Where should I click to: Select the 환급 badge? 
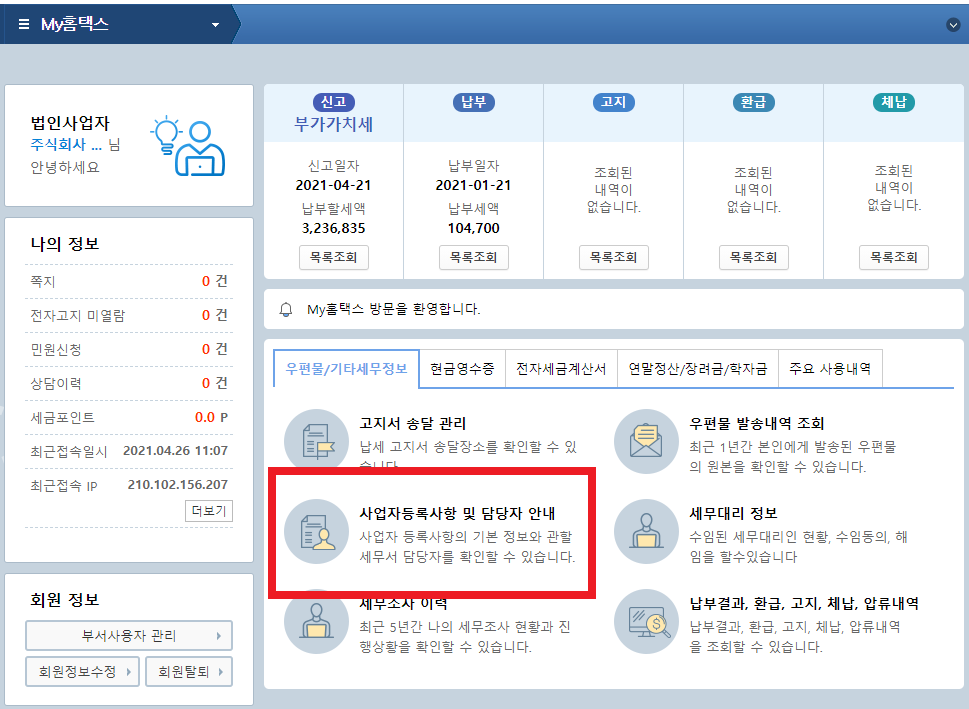[753, 102]
